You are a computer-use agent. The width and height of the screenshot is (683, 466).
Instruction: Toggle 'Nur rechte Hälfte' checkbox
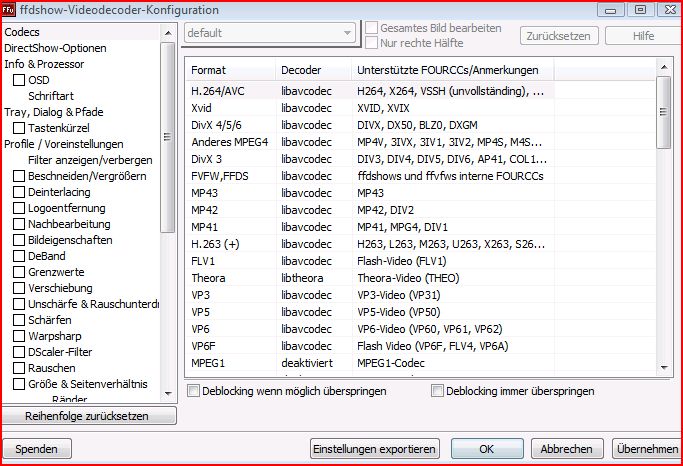(x=371, y=43)
